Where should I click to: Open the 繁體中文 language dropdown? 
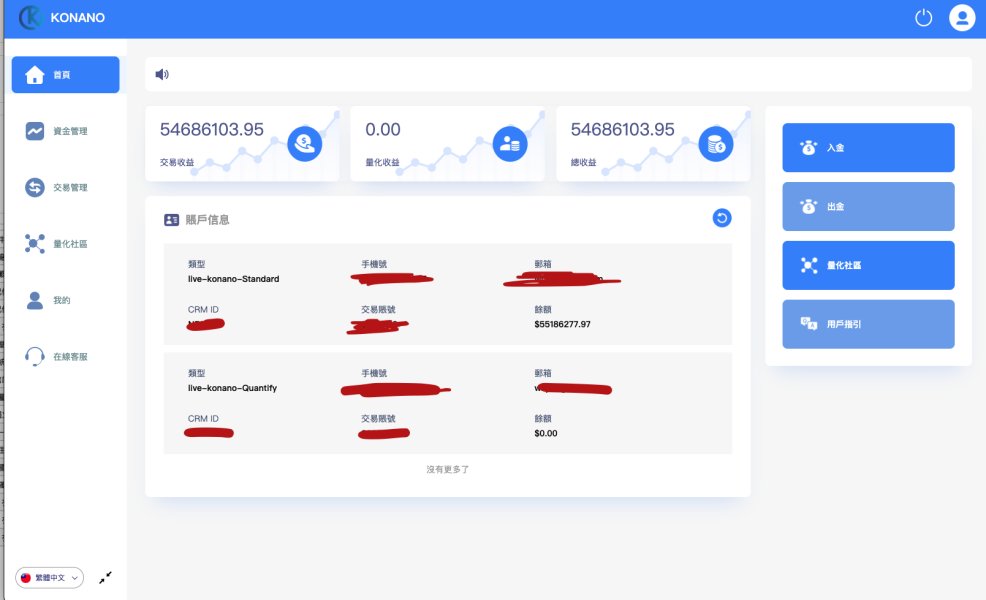pos(50,577)
